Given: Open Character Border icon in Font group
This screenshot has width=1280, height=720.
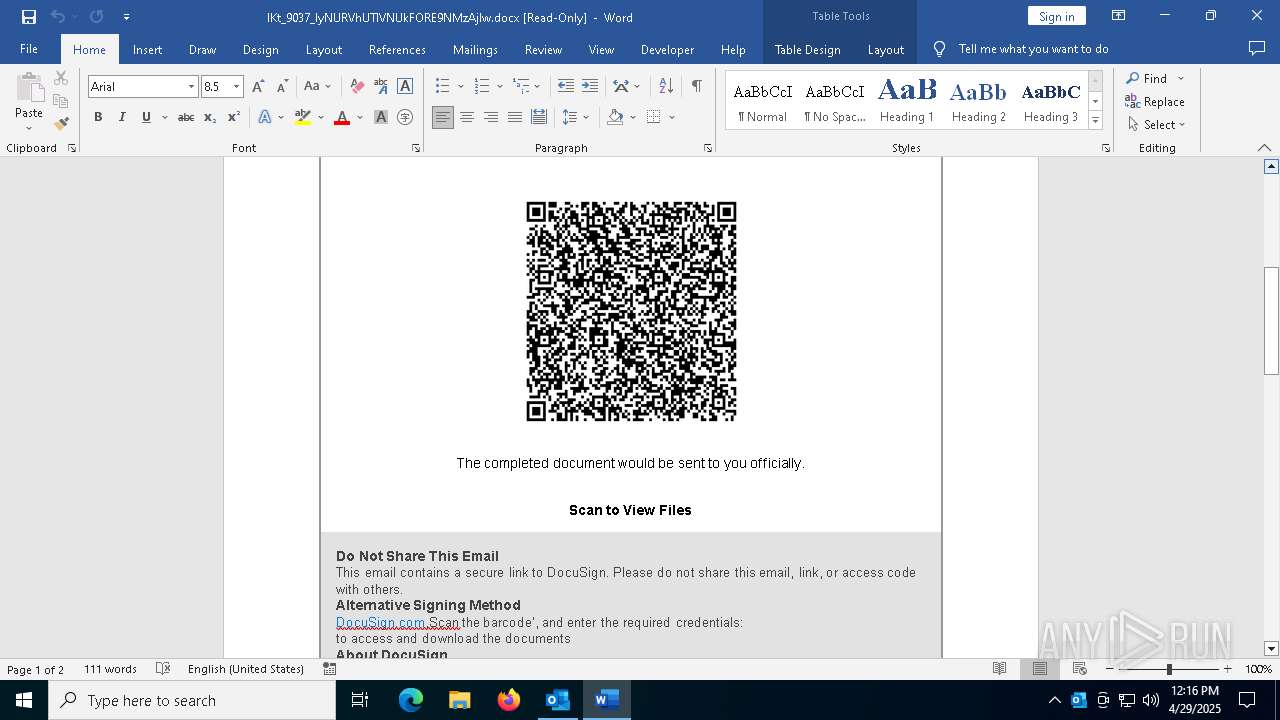Looking at the screenshot, I should (405, 87).
